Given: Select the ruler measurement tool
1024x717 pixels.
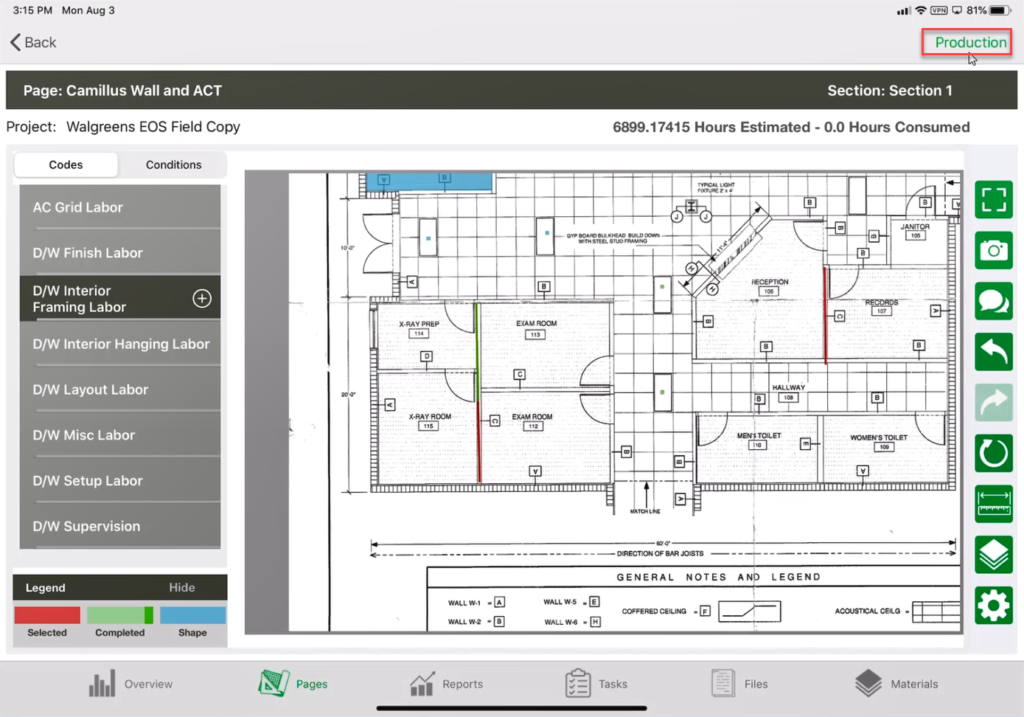Looking at the screenshot, I should tap(993, 504).
